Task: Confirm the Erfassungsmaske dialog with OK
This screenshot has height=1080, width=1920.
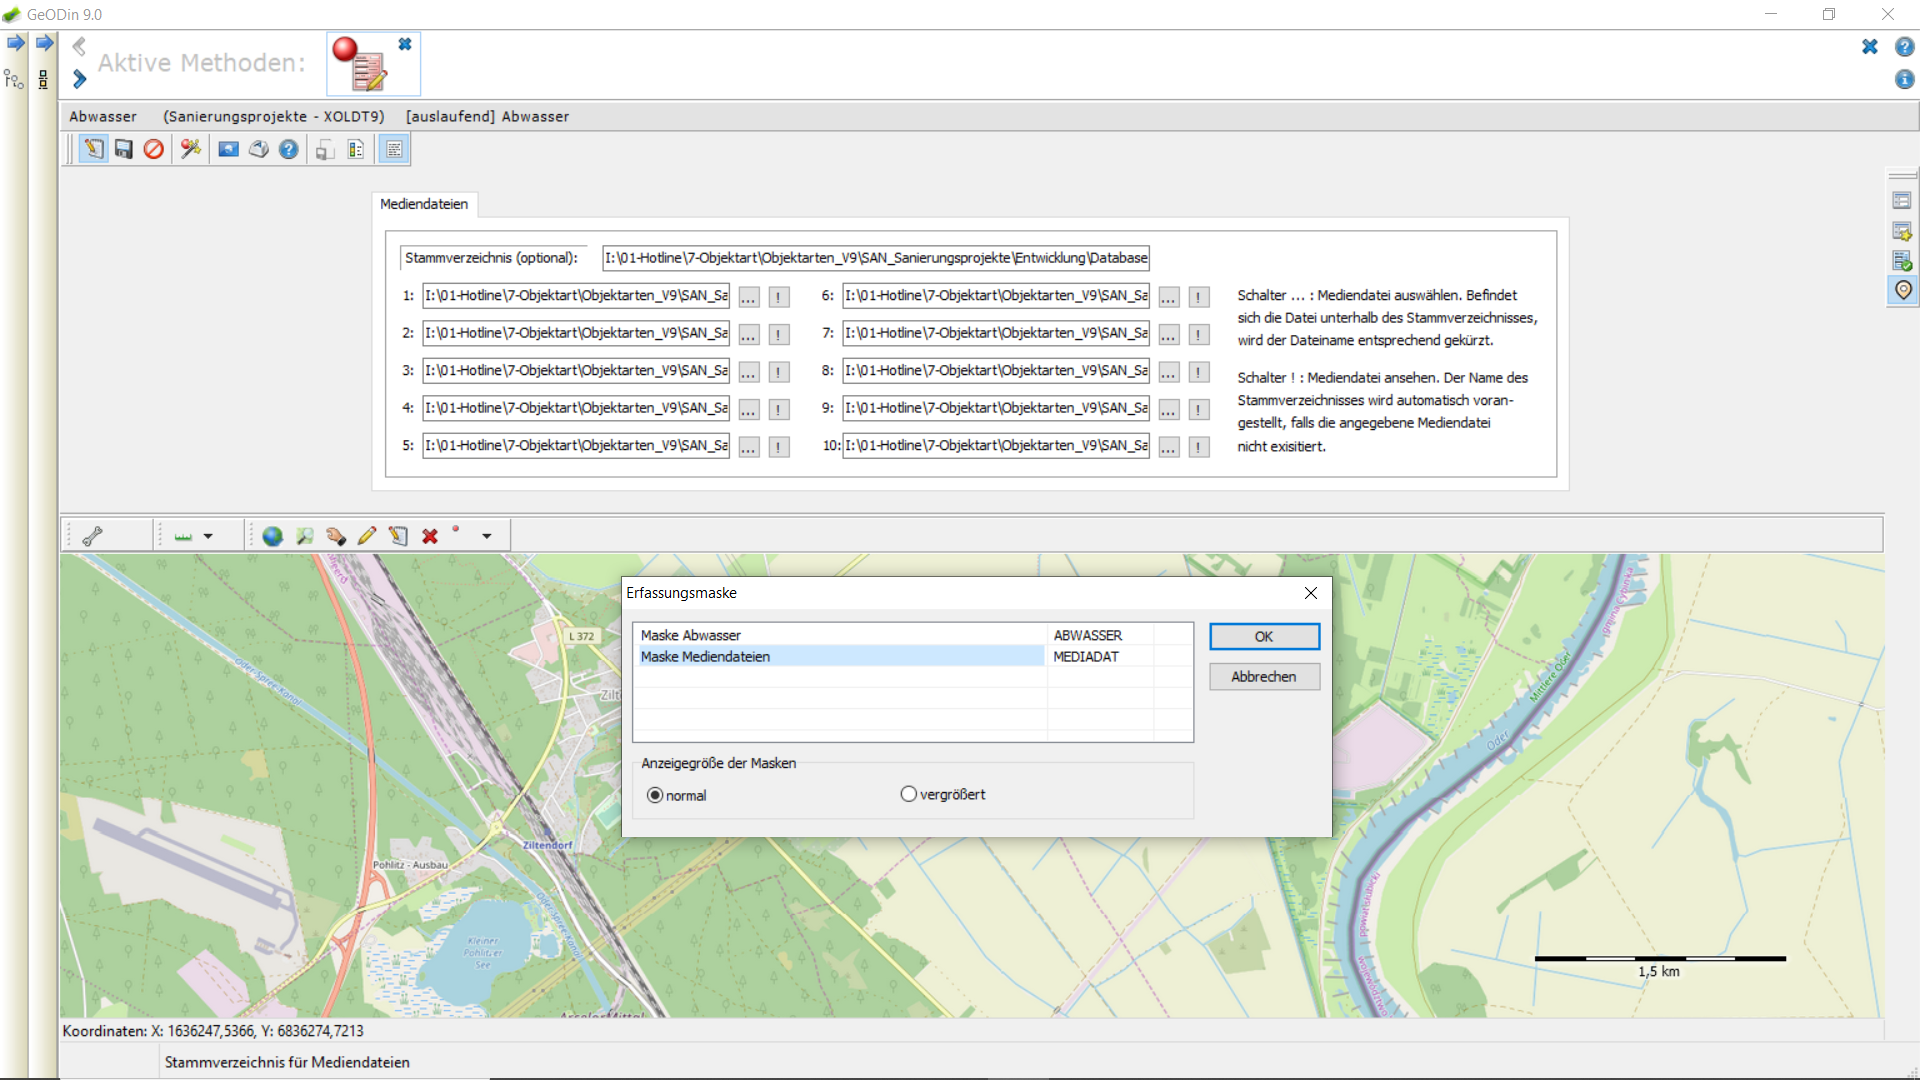Action: [1264, 637]
